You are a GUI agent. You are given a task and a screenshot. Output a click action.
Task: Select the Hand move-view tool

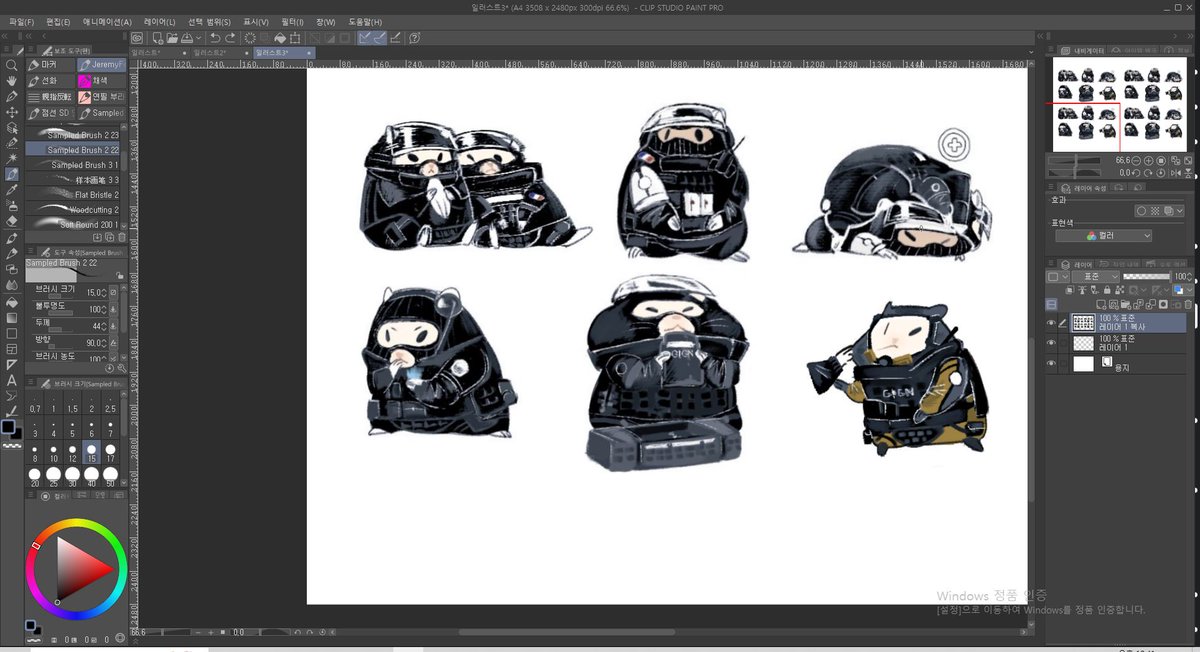pyautogui.click(x=12, y=81)
